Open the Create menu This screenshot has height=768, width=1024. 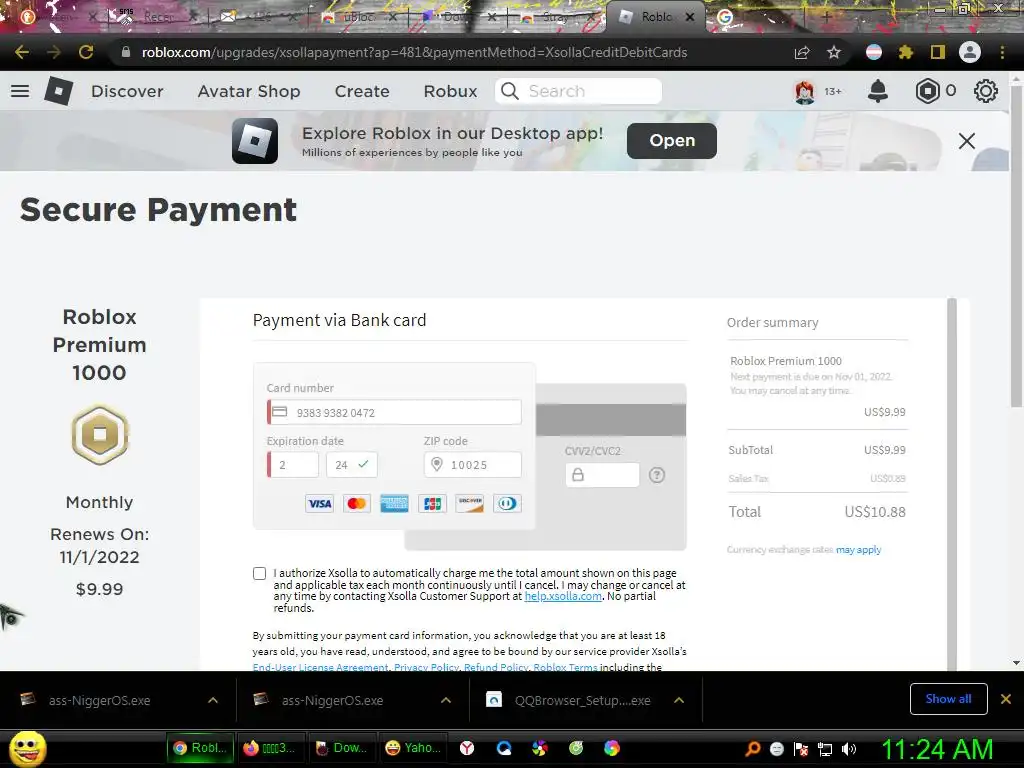[362, 91]
